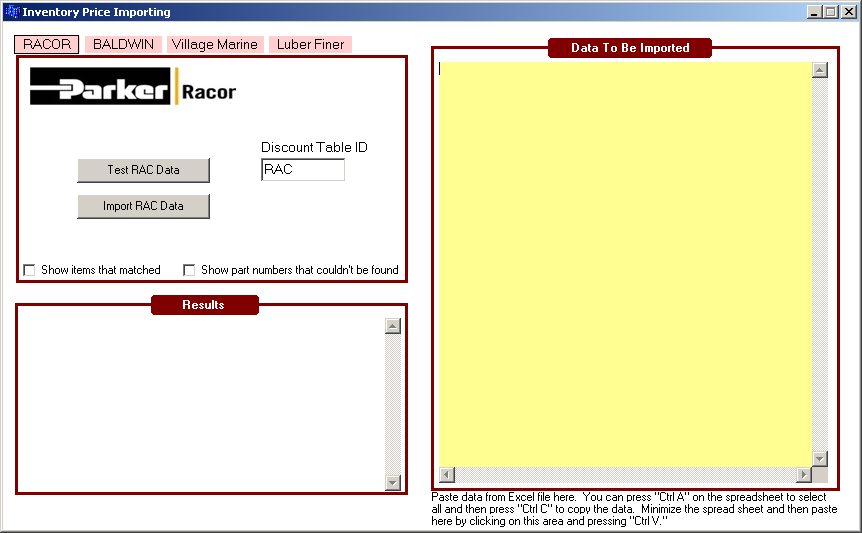Click the import data area's scroll down arrow

click(x=820, y=459)
